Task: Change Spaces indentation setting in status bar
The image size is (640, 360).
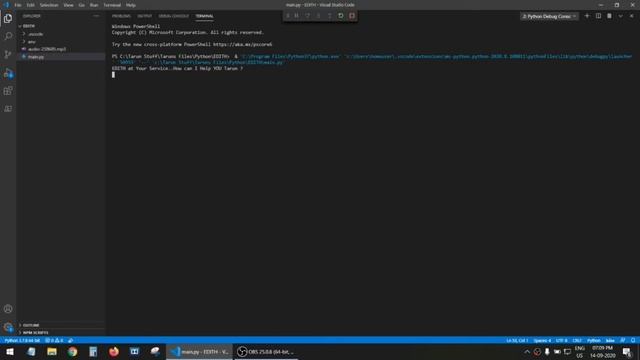Action: point(542,340)
